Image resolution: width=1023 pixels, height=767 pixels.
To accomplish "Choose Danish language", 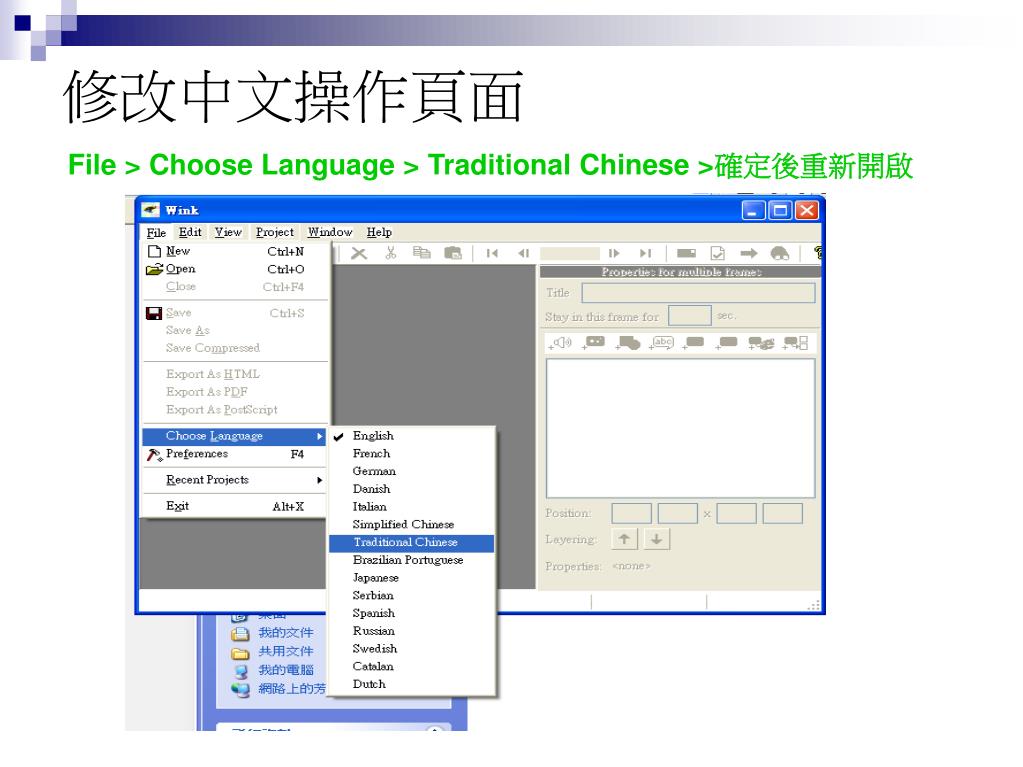I will point(412,489).
